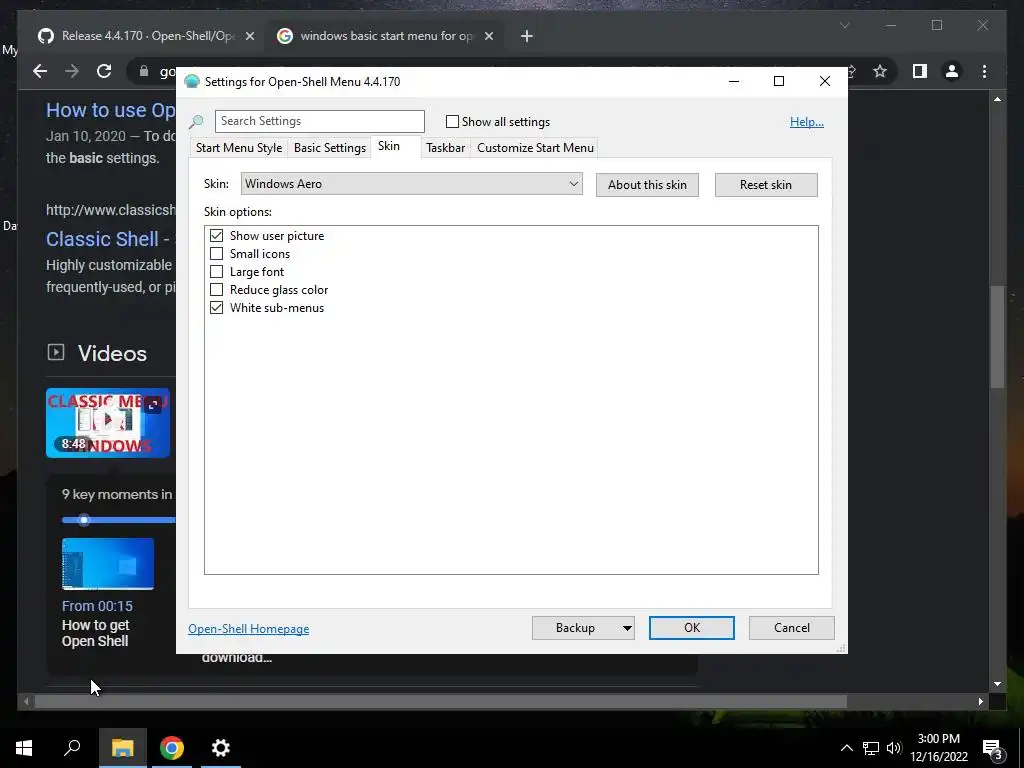Click the horizontal scrollbar in Chrome
Image resolution: width=1024 pixels, height=768 pixels.
(441, 701)
